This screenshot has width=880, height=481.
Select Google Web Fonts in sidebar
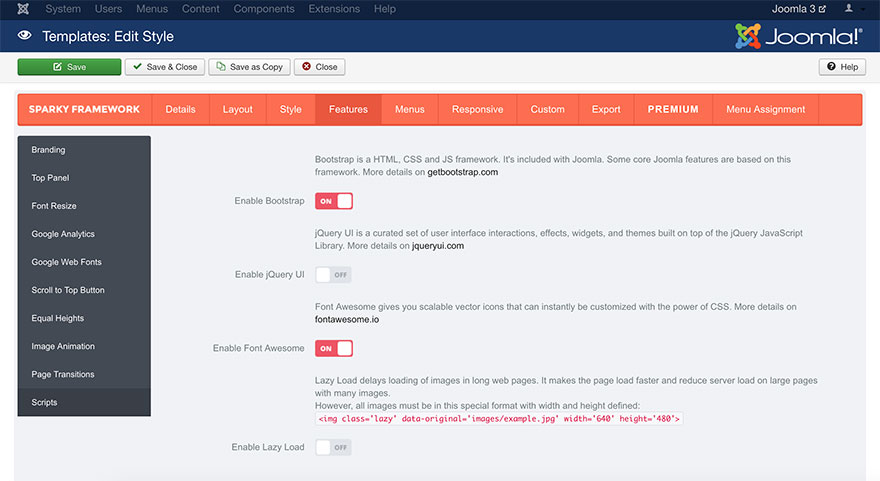pos(66,262)
